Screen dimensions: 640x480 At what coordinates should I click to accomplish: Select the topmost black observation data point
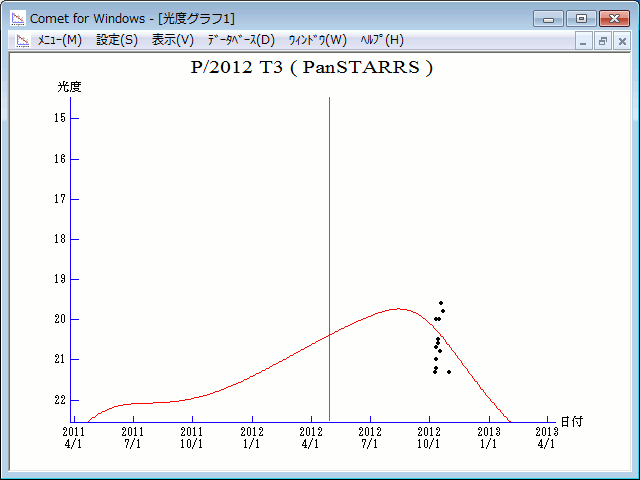tap(441, 303)
